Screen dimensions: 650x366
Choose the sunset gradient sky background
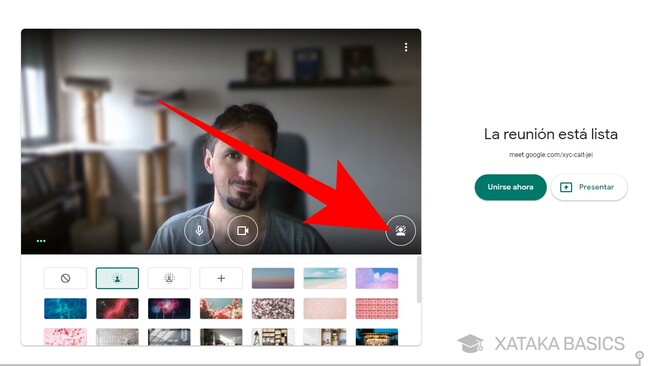pyautogui.click(x=273, y=278)
